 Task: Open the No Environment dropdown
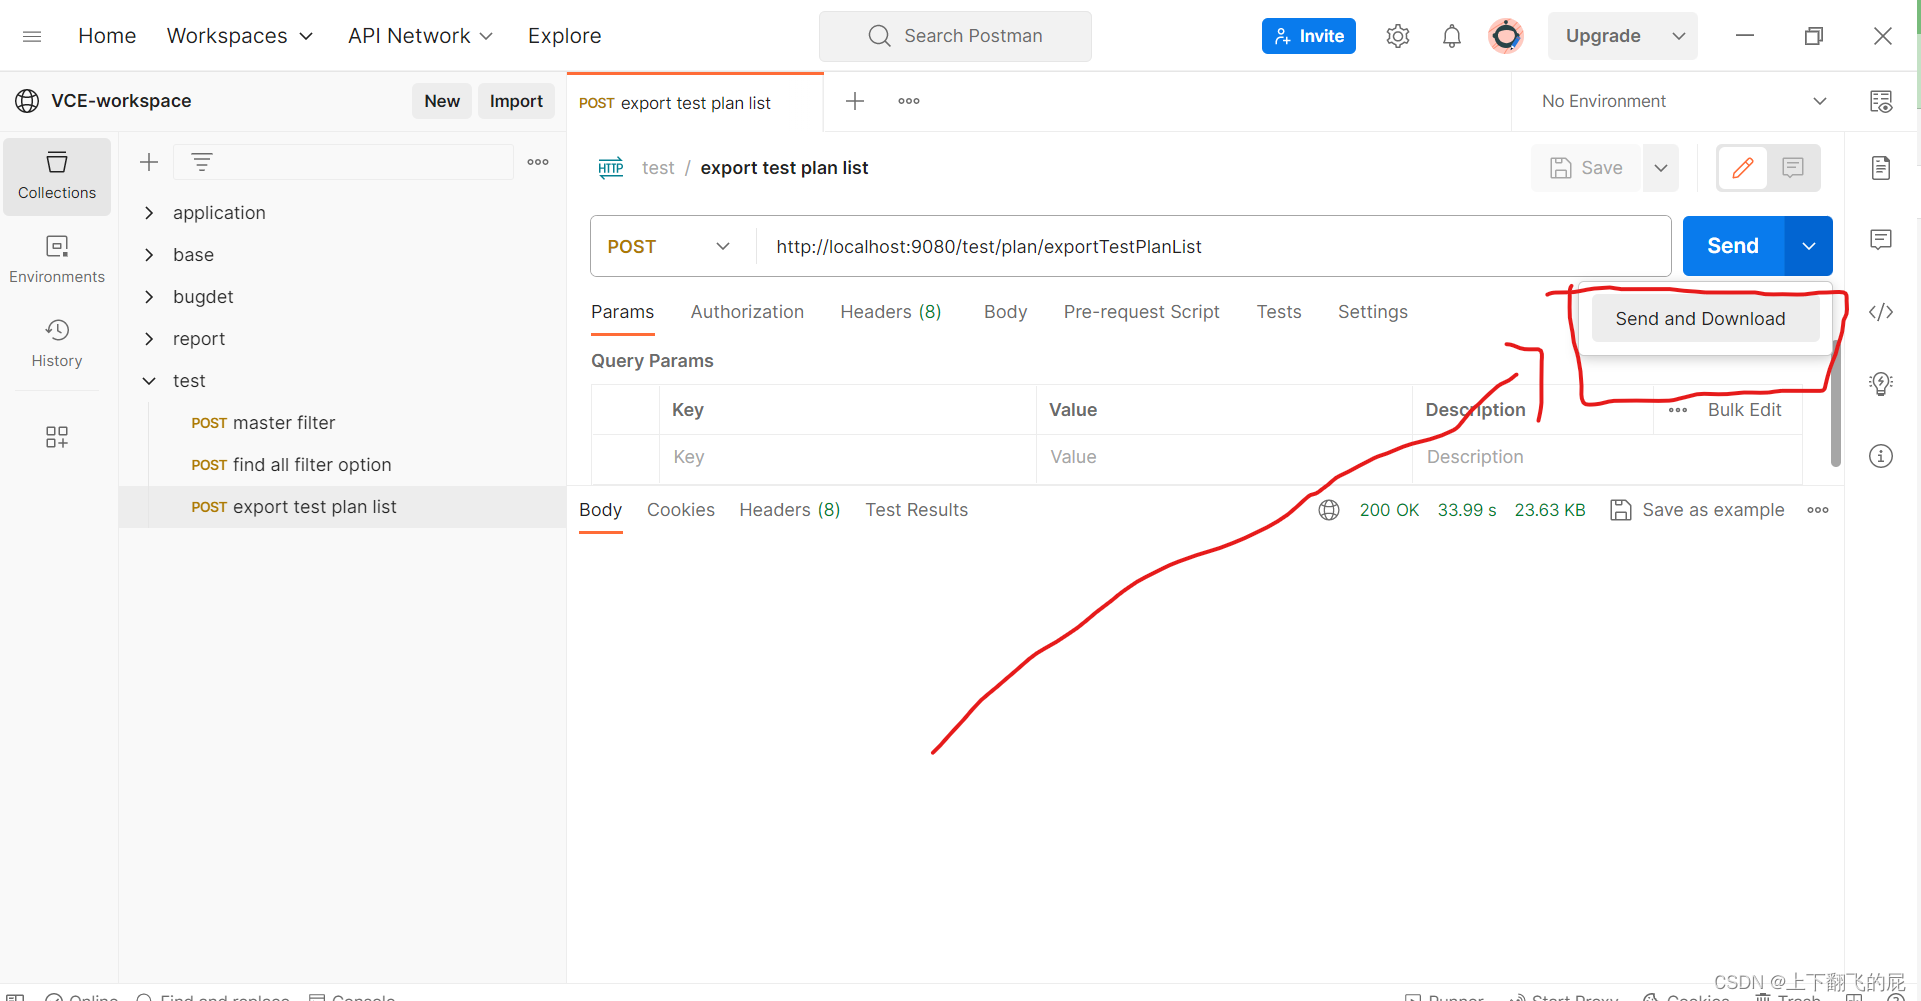click(1684, 101)
